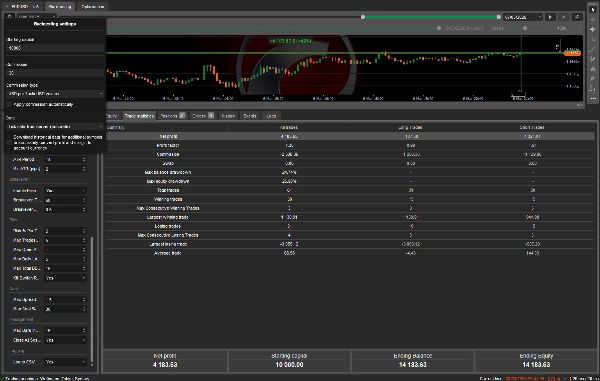Click the date range start slider handle
This screenshot has width=600, height=381.
(x=363, y=17)
